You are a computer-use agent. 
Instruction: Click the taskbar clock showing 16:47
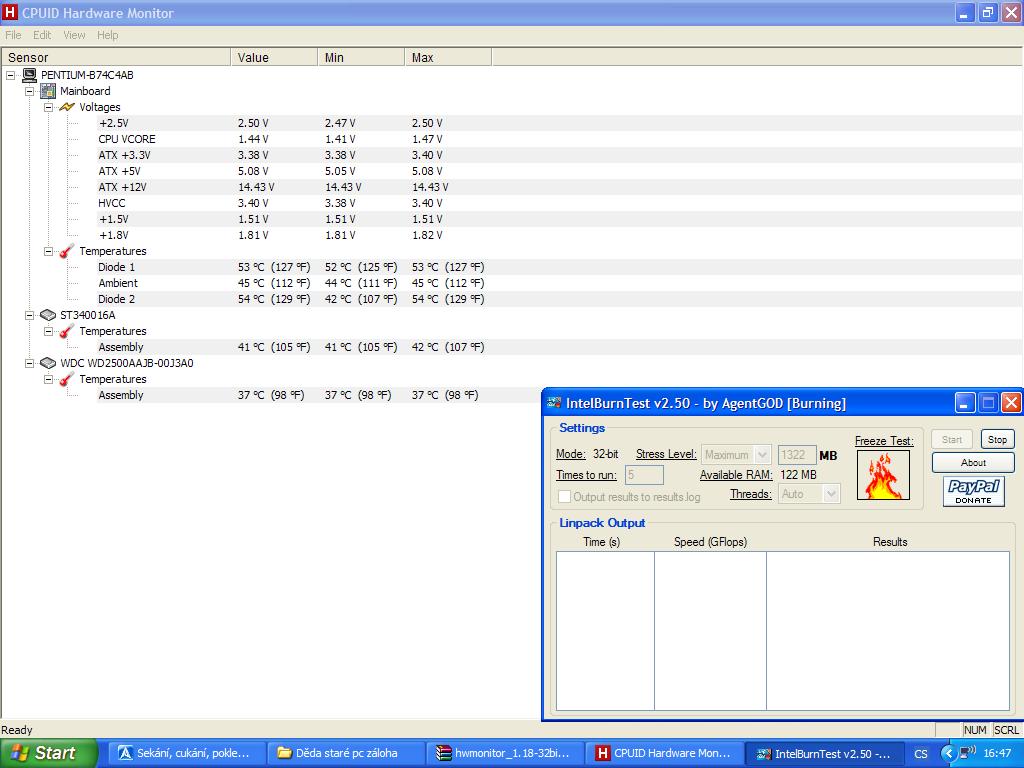pos(997,753)
